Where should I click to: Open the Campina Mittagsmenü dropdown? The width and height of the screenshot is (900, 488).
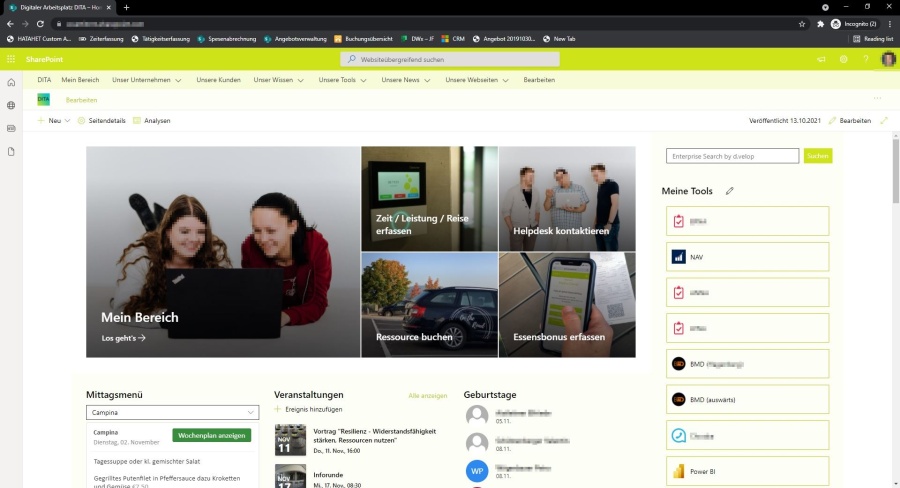click(x=172, y=412)
